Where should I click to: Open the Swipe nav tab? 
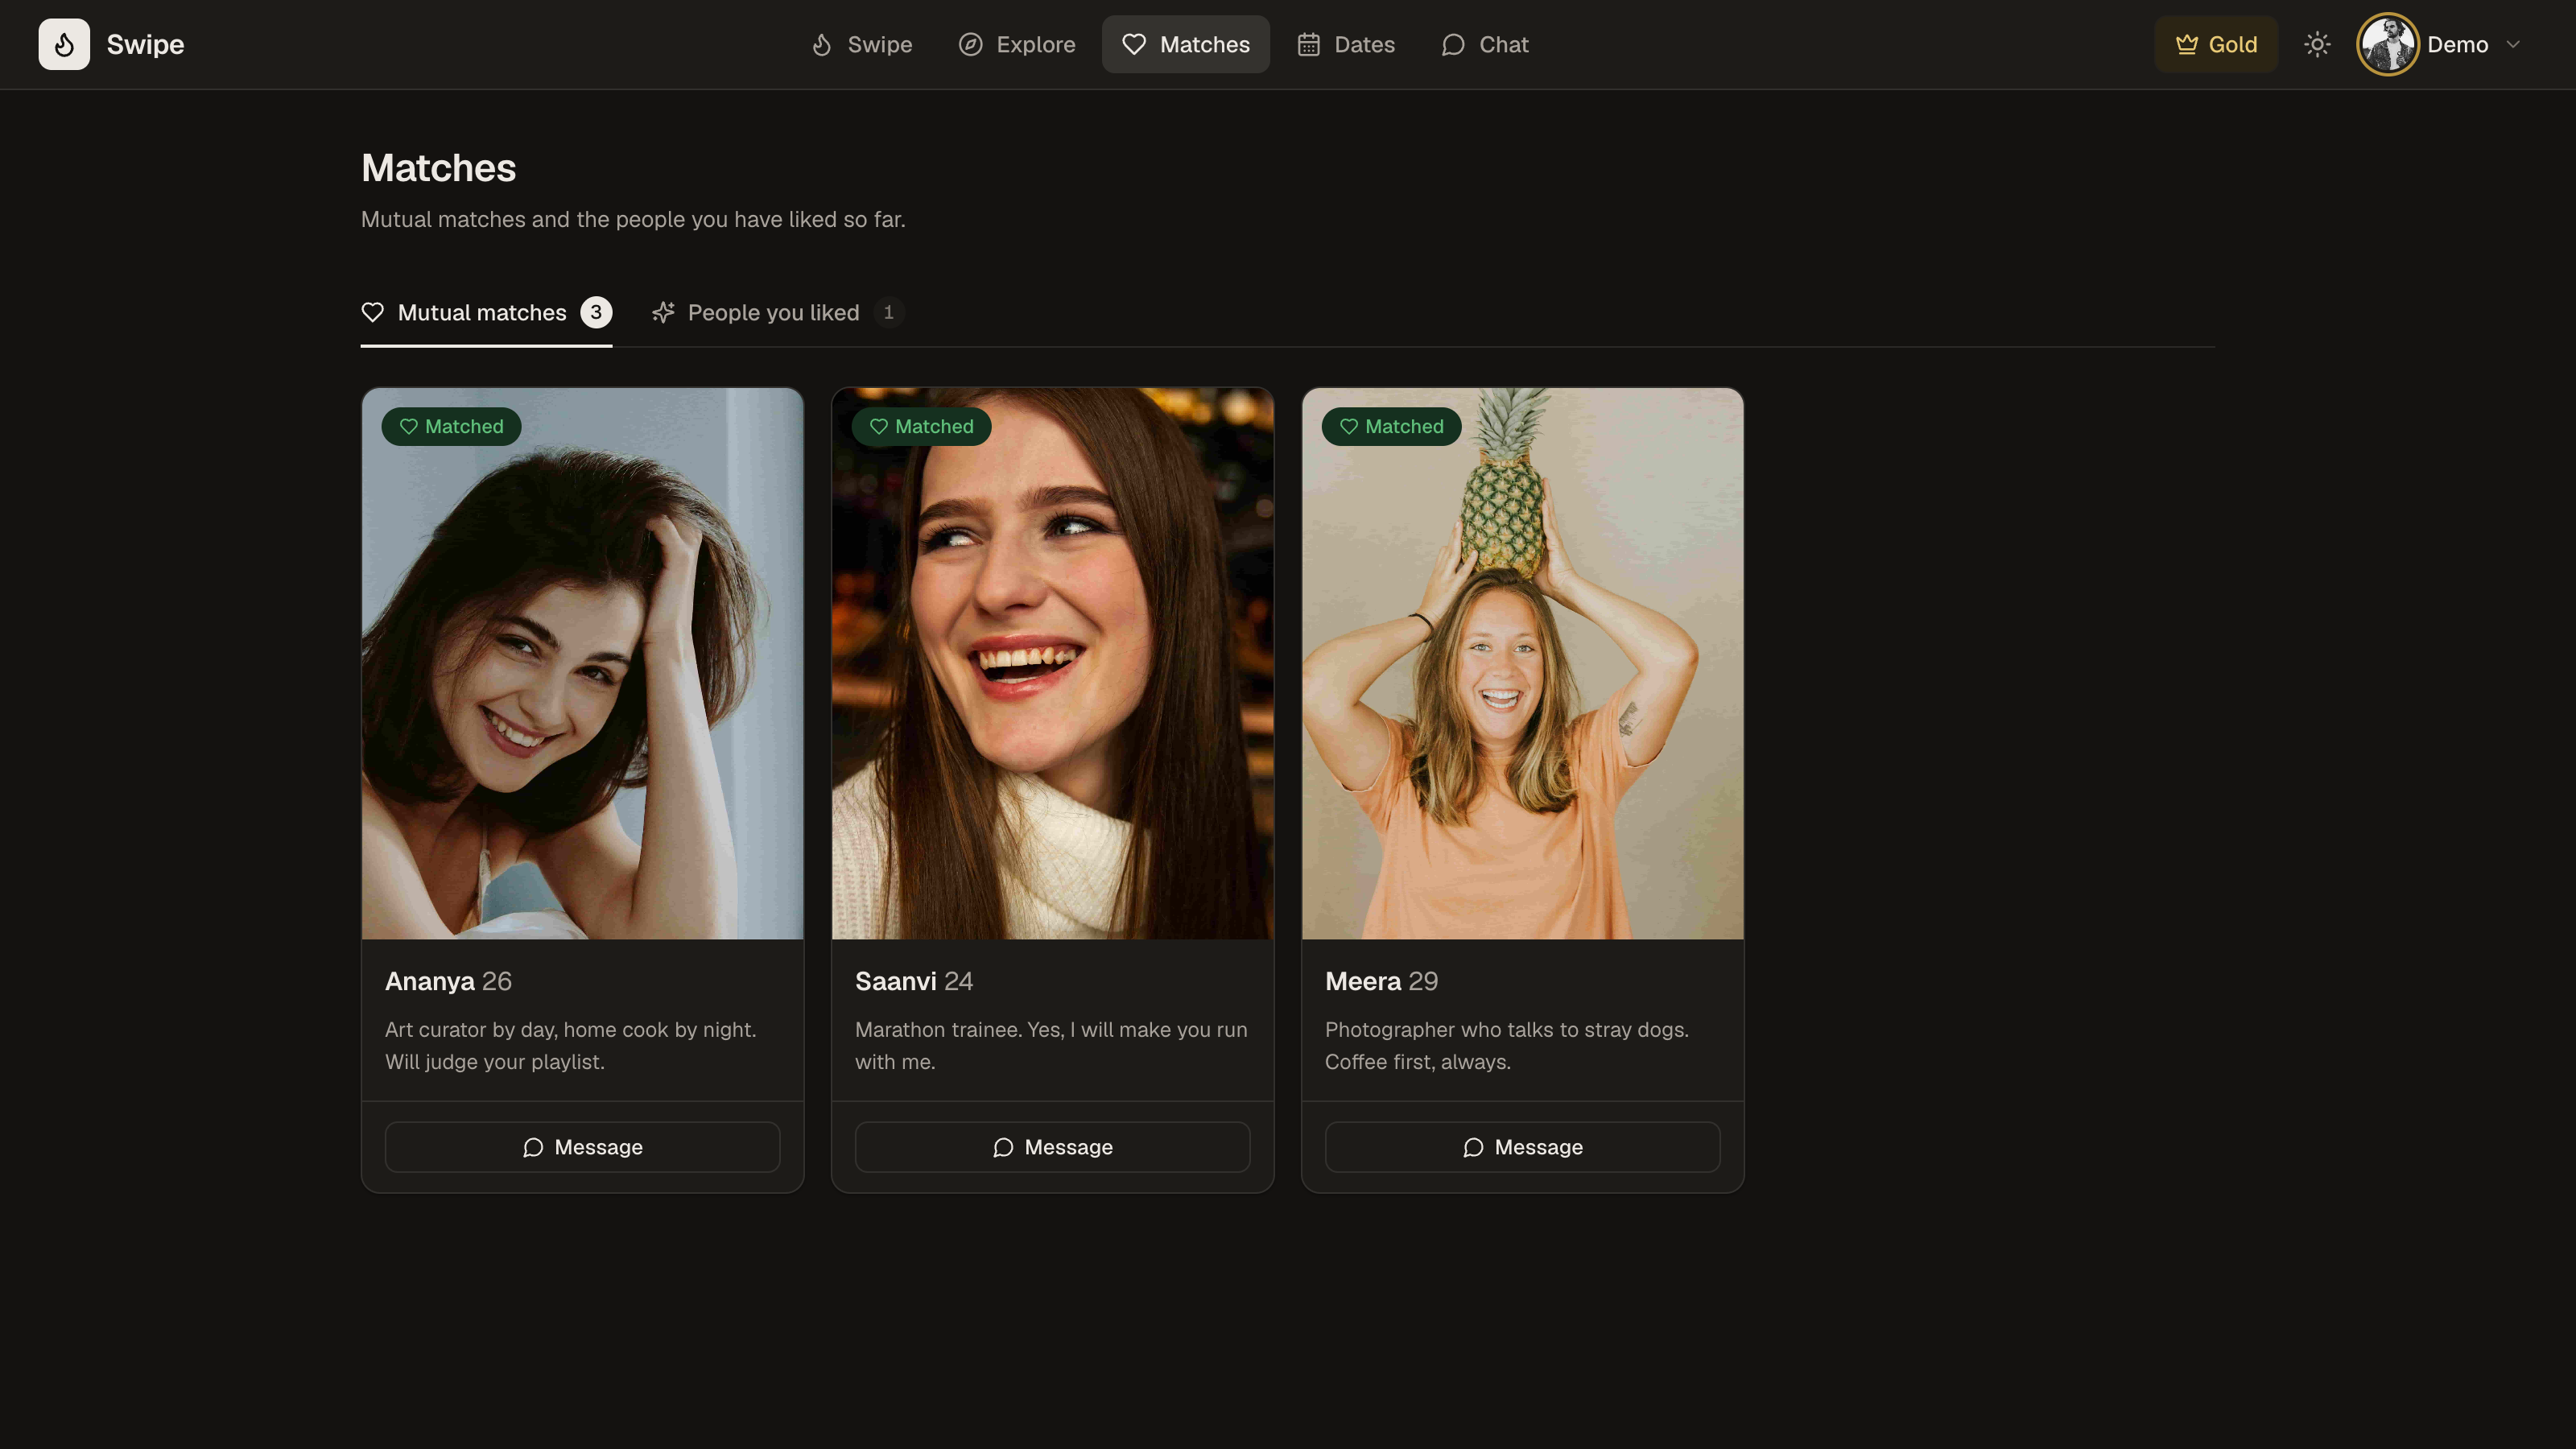coord(861,44)
